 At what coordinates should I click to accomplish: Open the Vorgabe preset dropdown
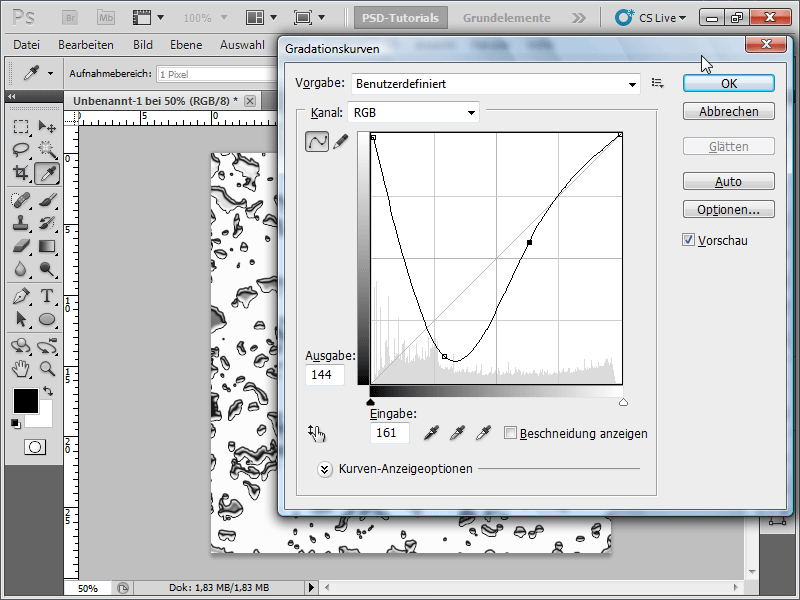(495, 84)
